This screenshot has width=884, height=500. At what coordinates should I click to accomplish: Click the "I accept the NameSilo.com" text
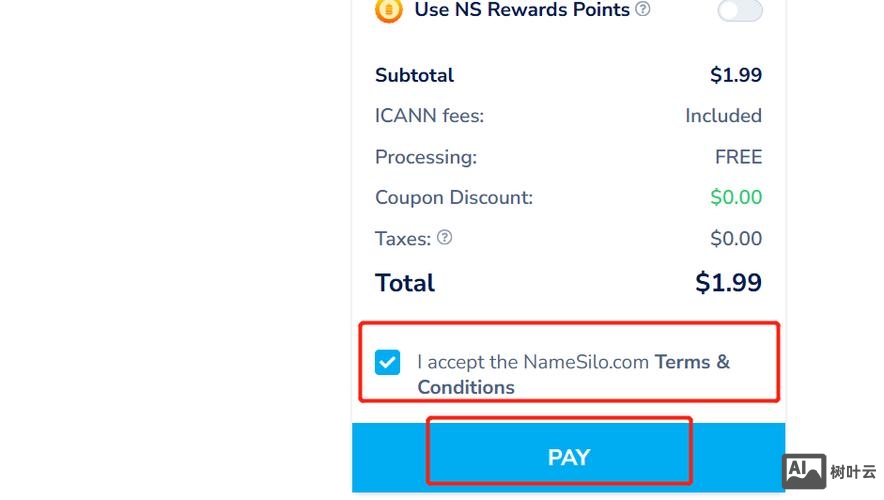tap(533, 362)
